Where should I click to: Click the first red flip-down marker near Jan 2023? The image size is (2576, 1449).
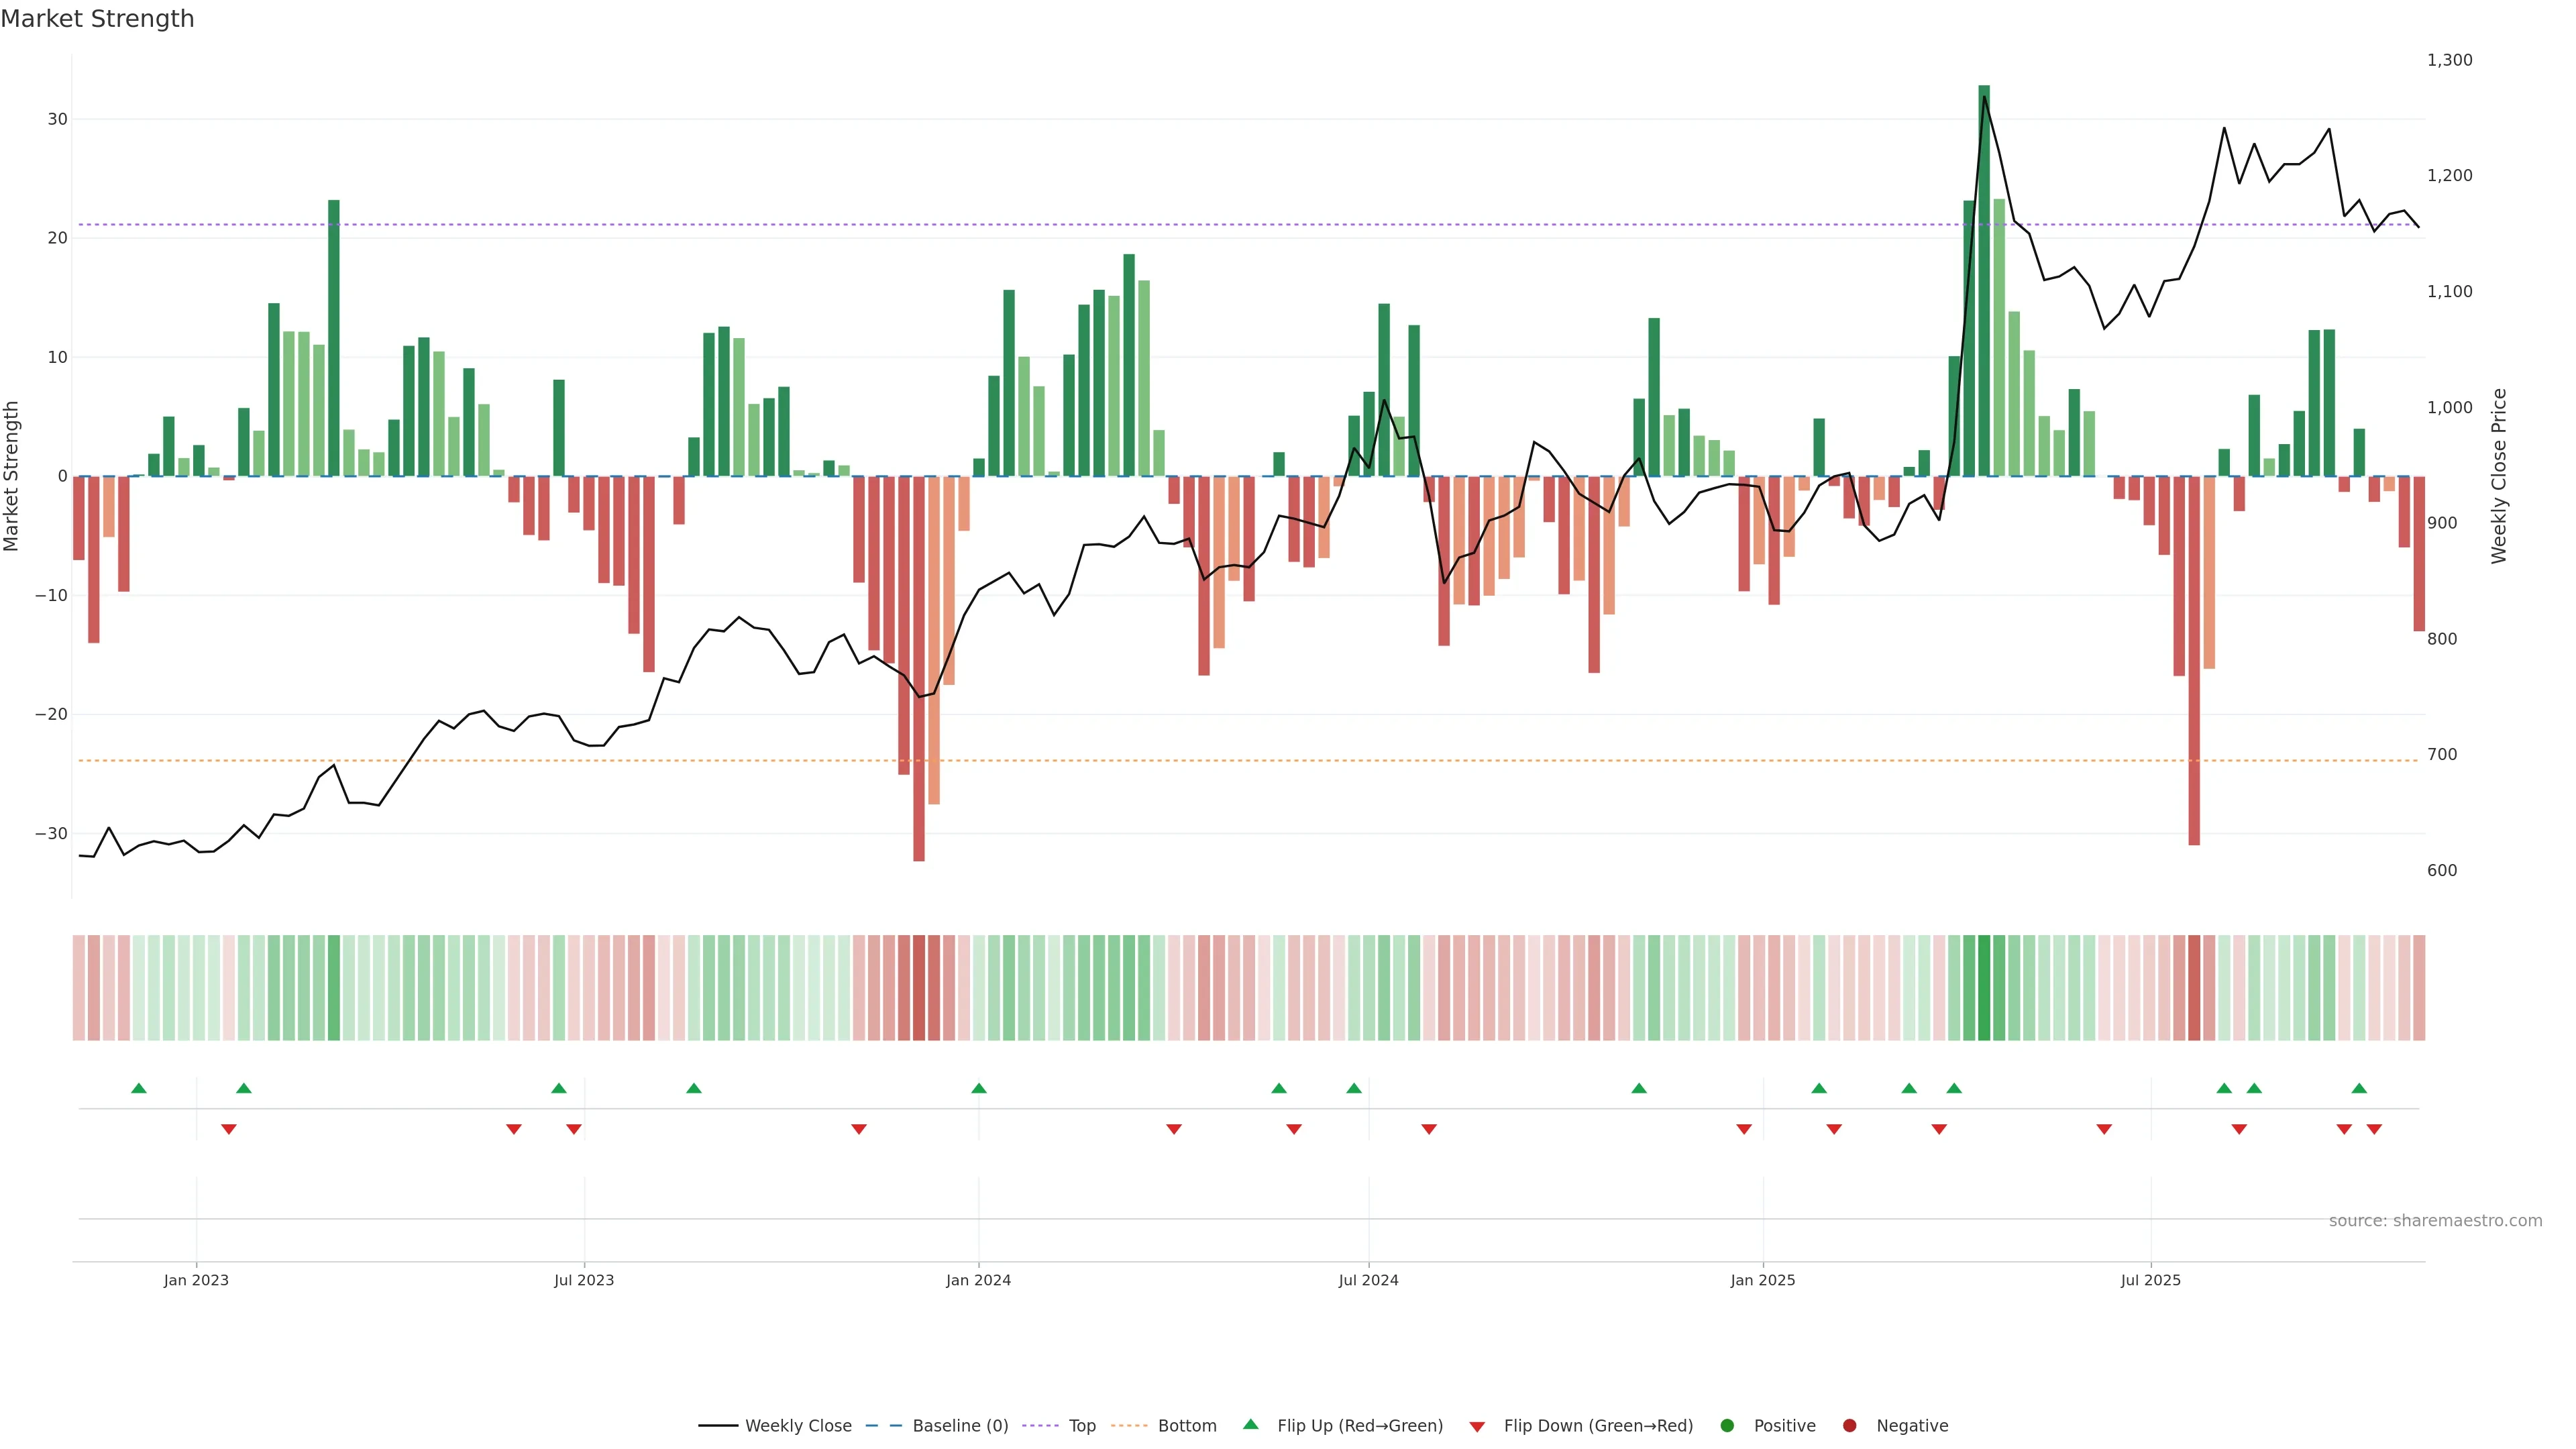(x=229, y=1129)
